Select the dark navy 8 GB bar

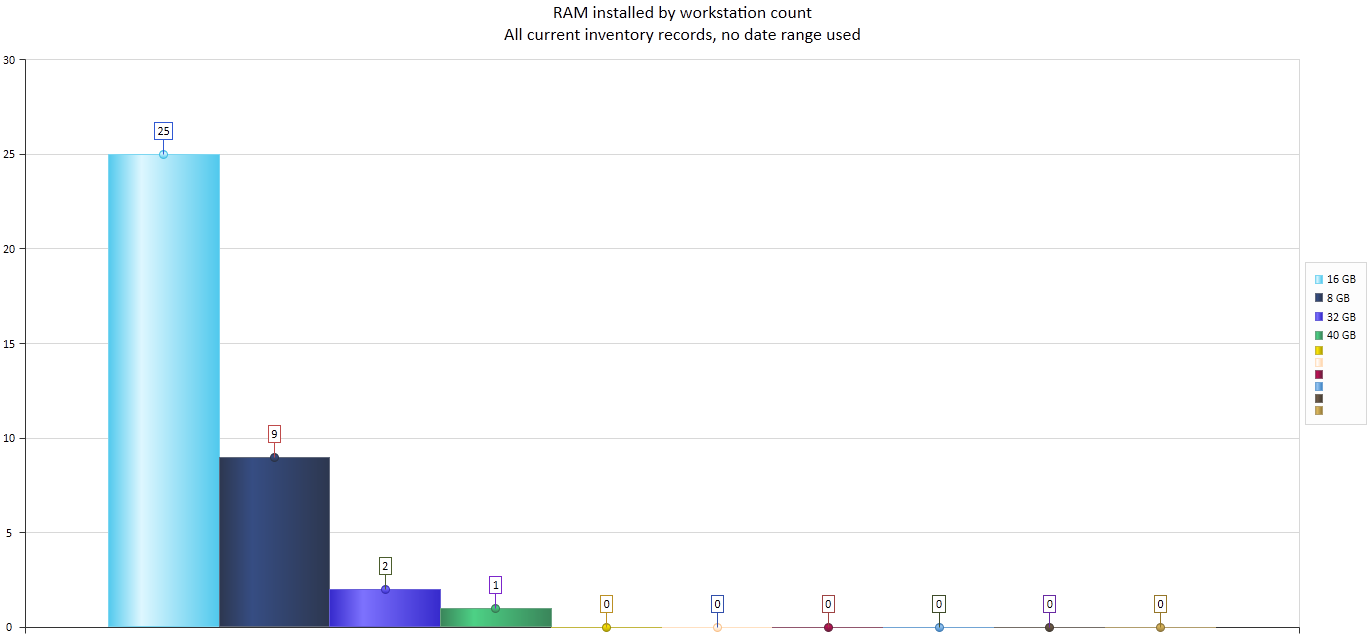click(274, 542)
